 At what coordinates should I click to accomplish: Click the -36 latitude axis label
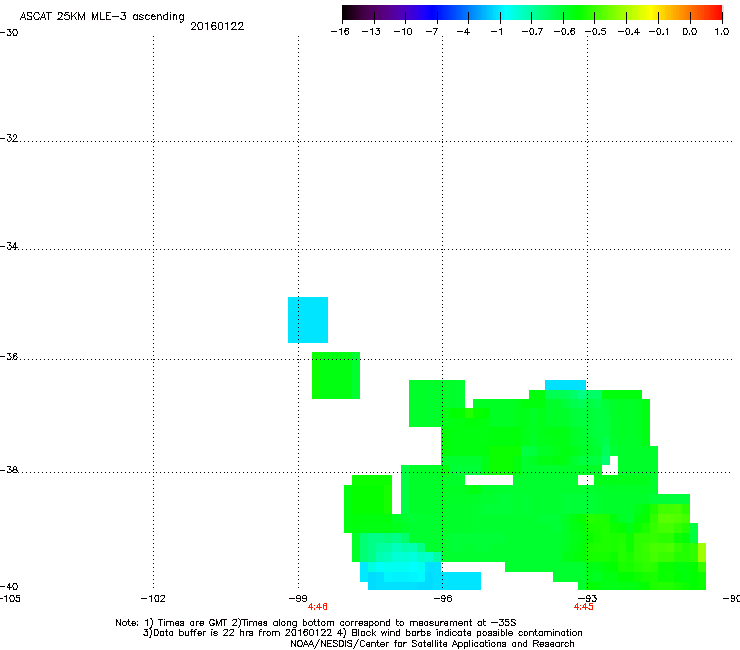(8, 356)
